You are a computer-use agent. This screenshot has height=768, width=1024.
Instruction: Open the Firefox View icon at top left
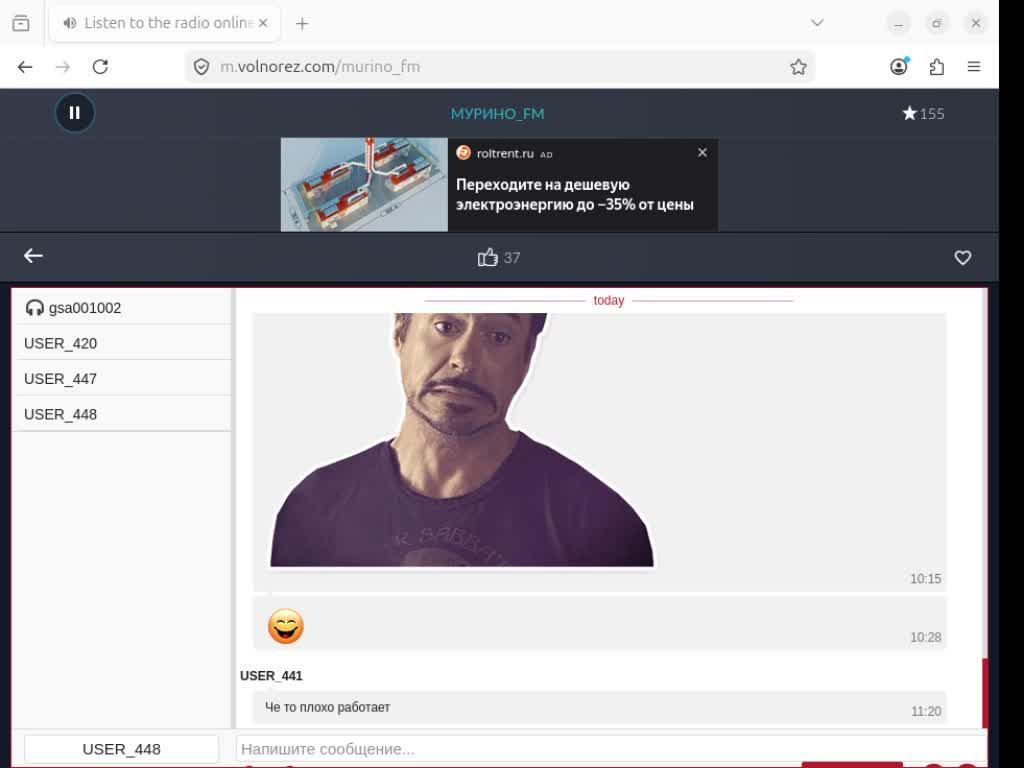[21, 24]
